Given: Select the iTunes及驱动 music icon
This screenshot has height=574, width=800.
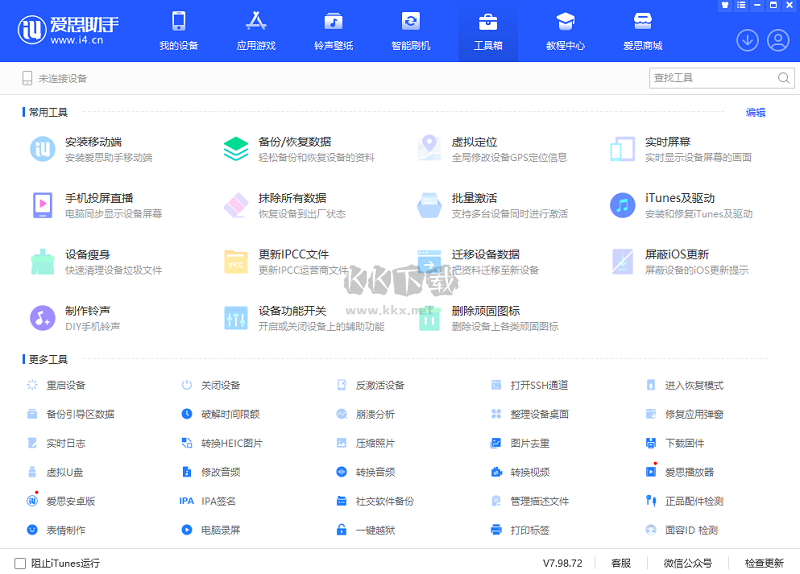Looking at the screenshot, I should click(623, 205).
